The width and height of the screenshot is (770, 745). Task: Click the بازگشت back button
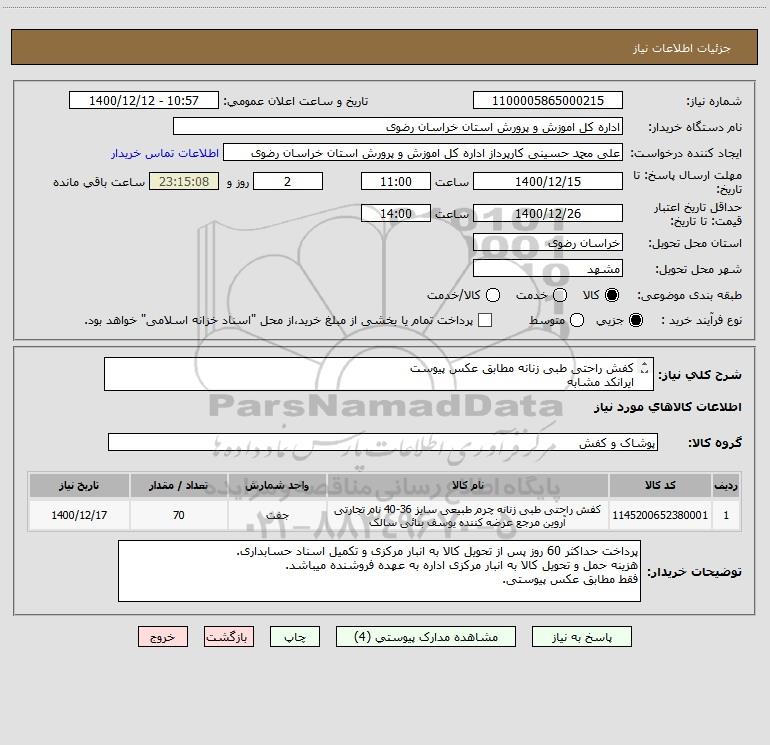coord(229,637)
